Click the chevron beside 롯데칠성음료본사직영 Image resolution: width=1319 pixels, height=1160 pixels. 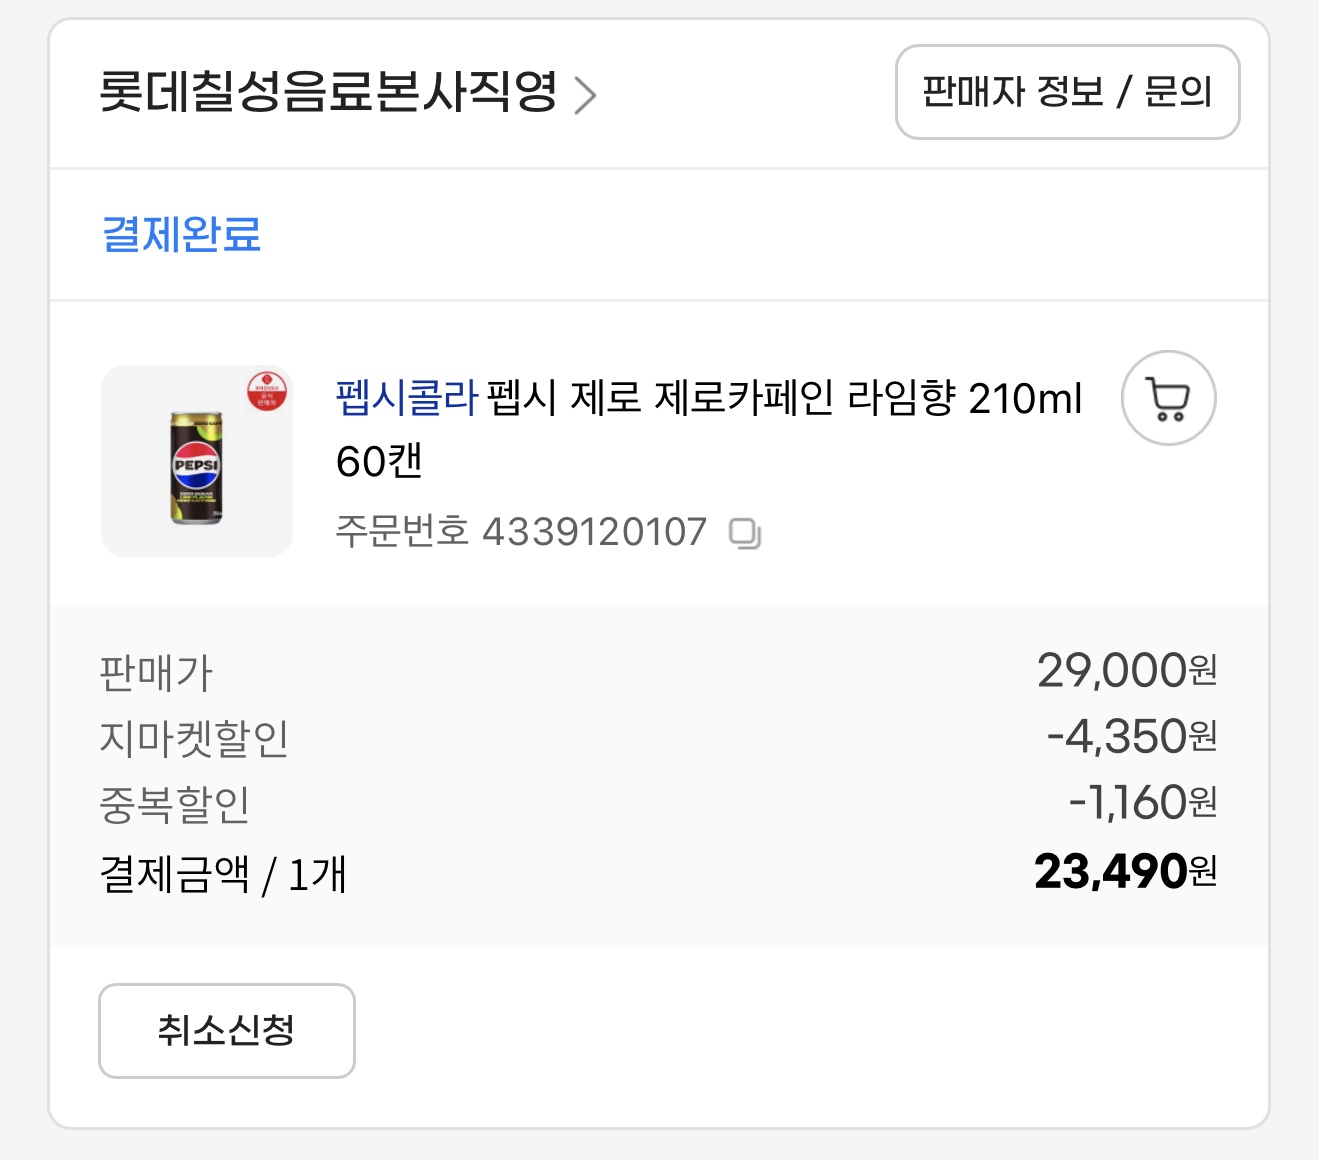coord(585,95)
